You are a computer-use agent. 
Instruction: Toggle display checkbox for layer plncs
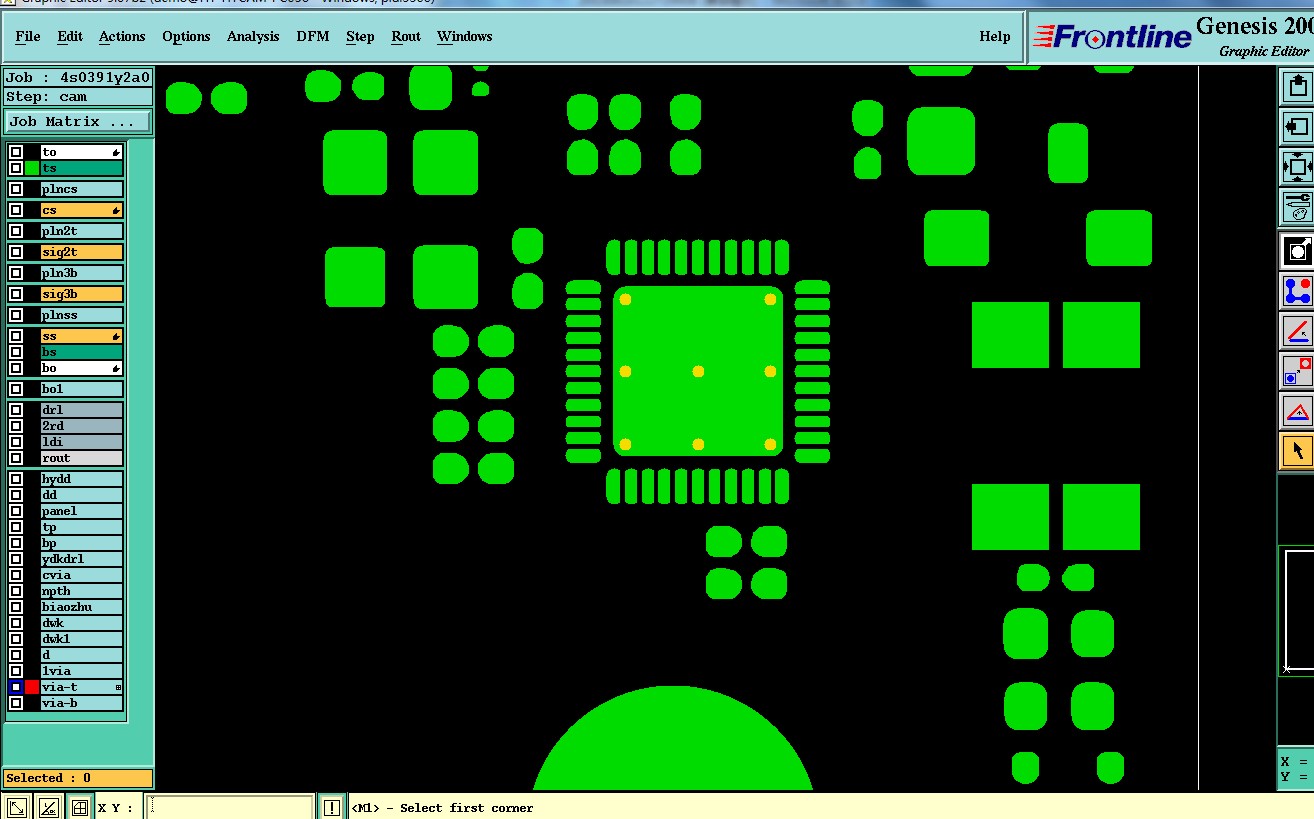pyautogui.click(x=16, y=189)
